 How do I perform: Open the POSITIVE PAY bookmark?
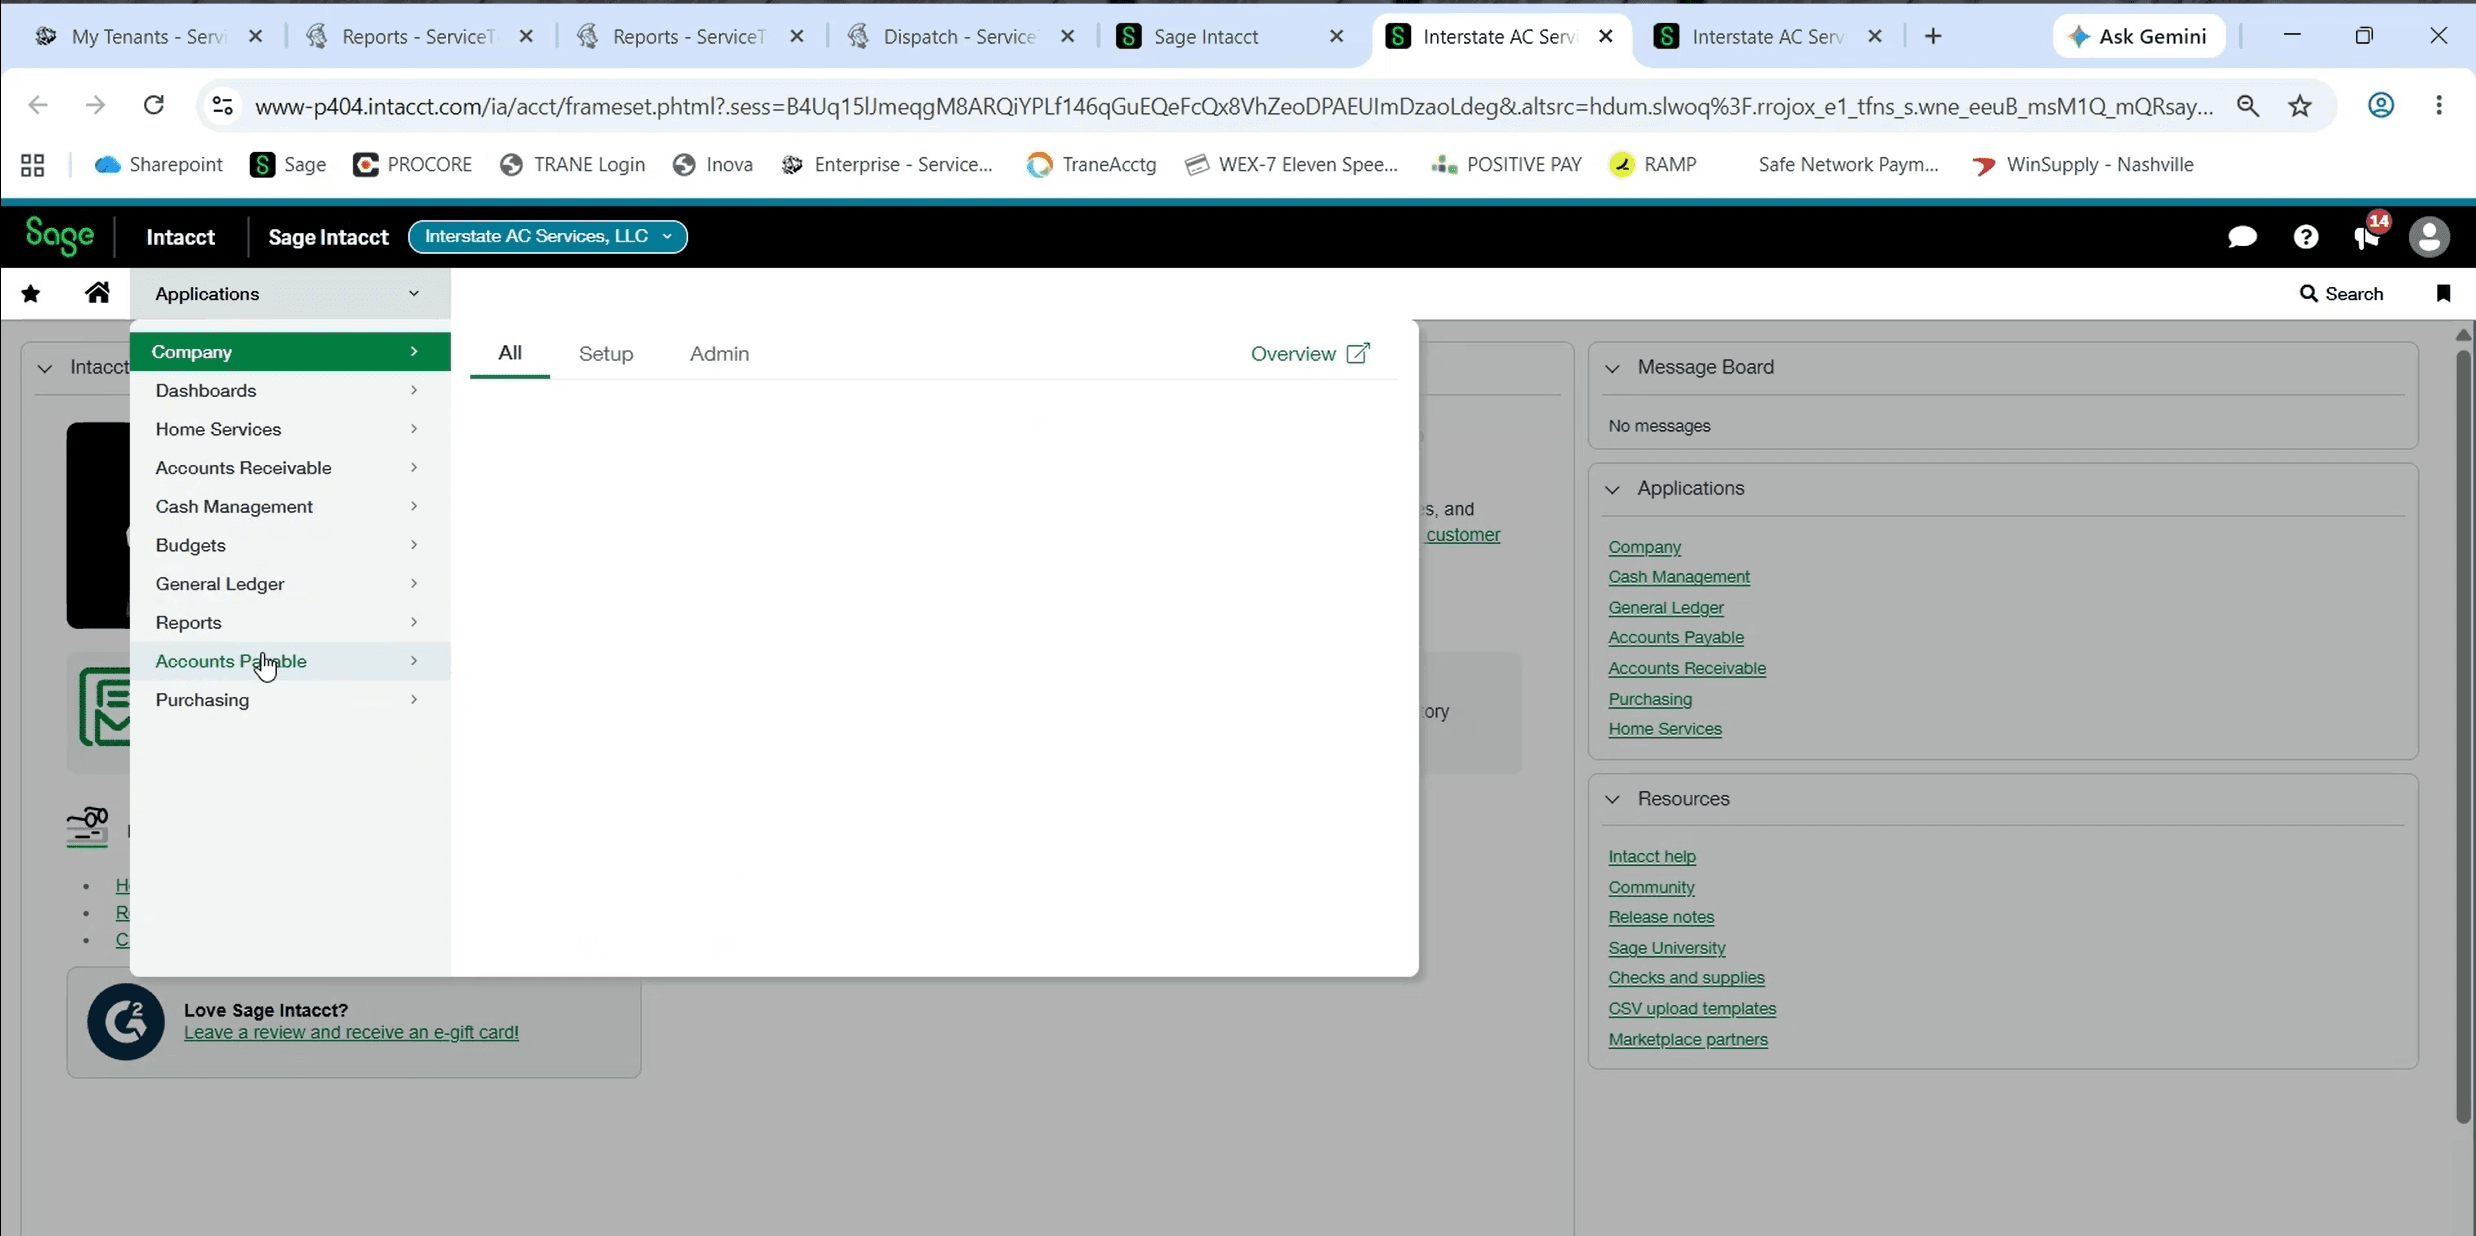pos(1507,165)
